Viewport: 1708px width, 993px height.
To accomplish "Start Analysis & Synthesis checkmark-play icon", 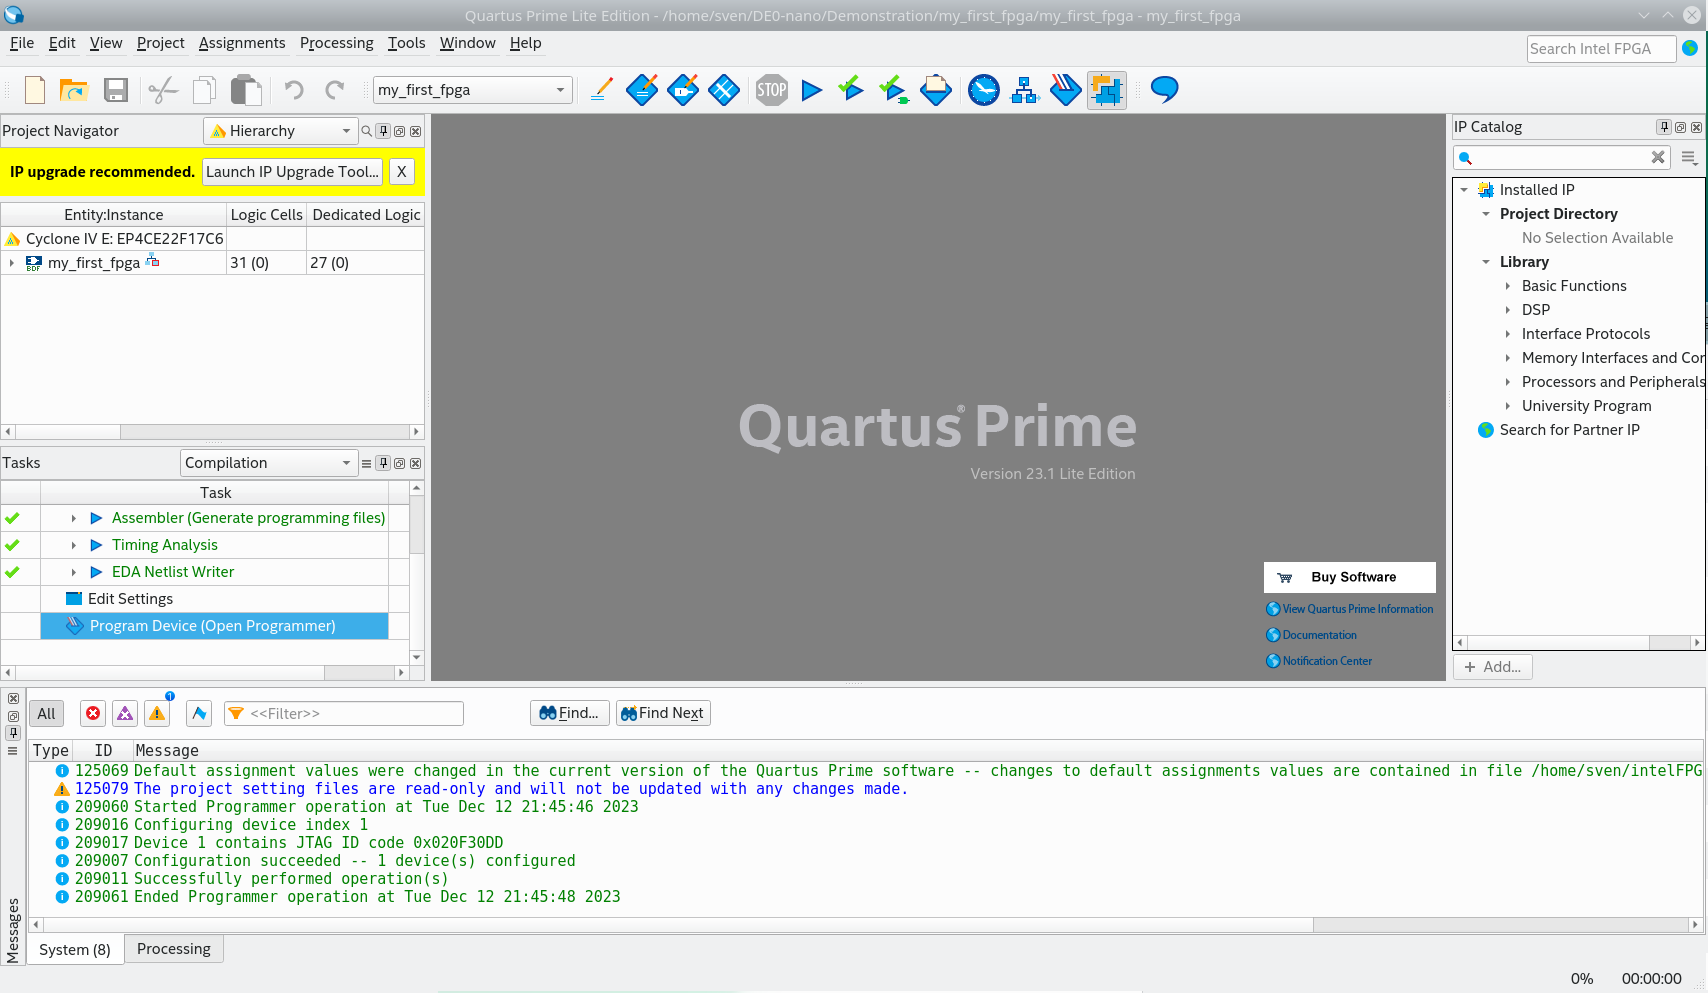I will [851, 90].
